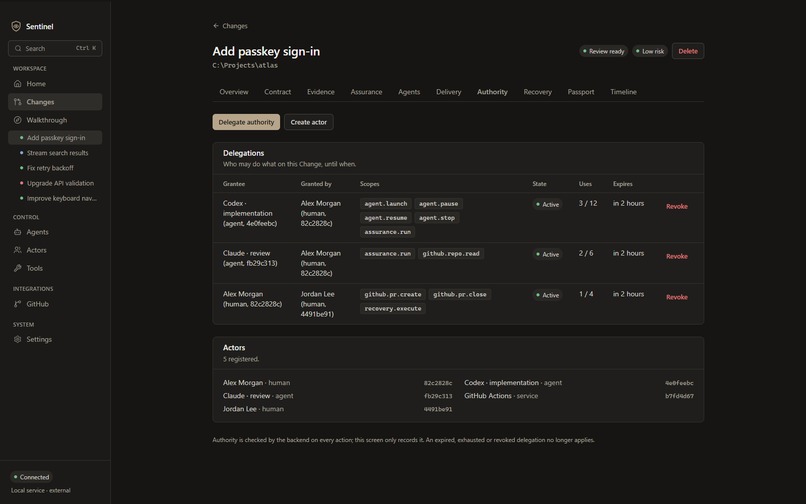The image size is (806, 504).
Task: Switch to the Contract tab
Action: (x=278, y=92)
